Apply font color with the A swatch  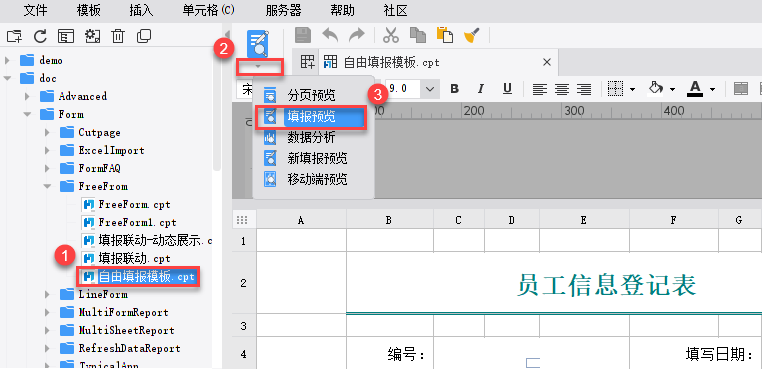(695, 89)
